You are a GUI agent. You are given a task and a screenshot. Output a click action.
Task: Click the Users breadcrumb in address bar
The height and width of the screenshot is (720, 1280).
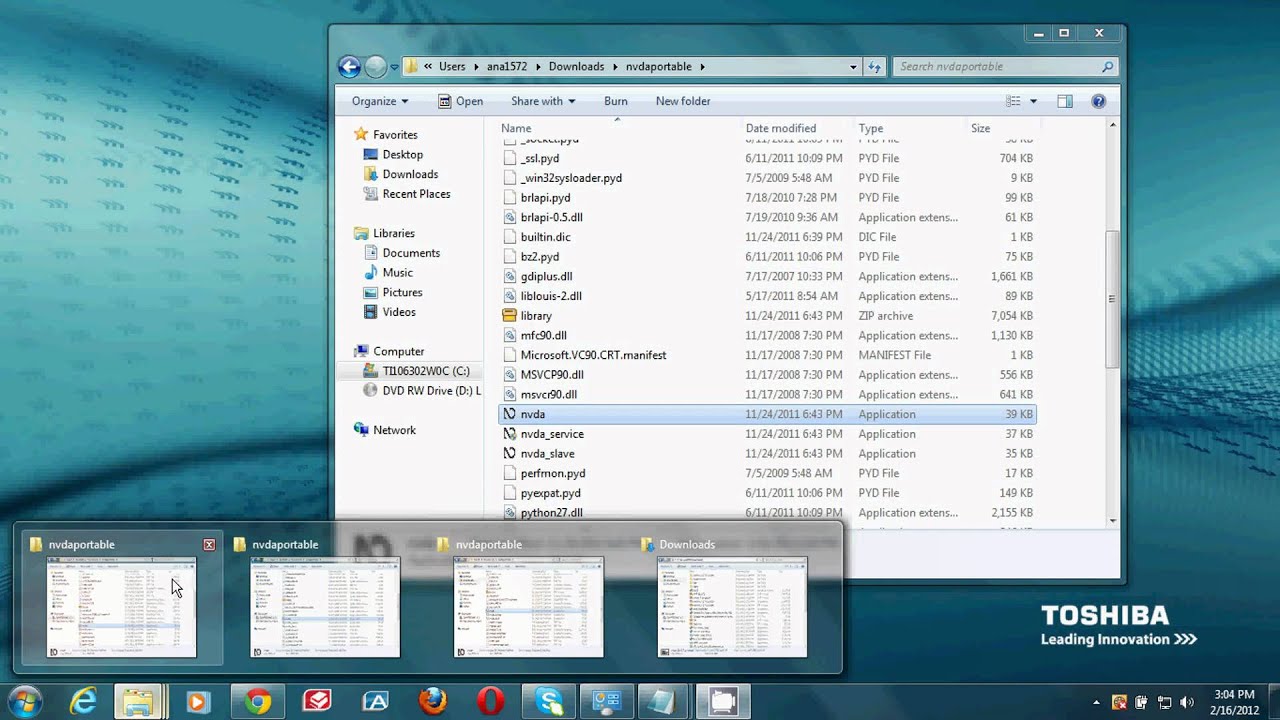pyautogui.click(x=452, y=67)
